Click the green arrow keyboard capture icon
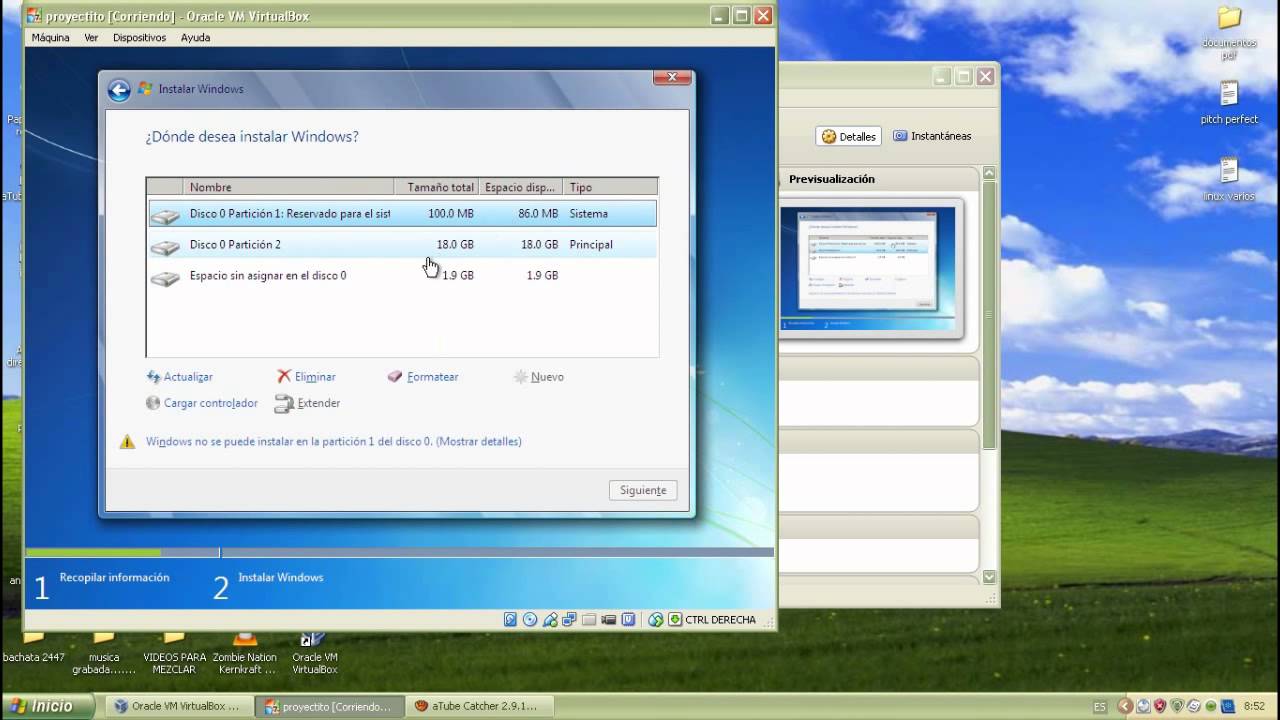Screen dimensions: 1280x720 point(675,619)
